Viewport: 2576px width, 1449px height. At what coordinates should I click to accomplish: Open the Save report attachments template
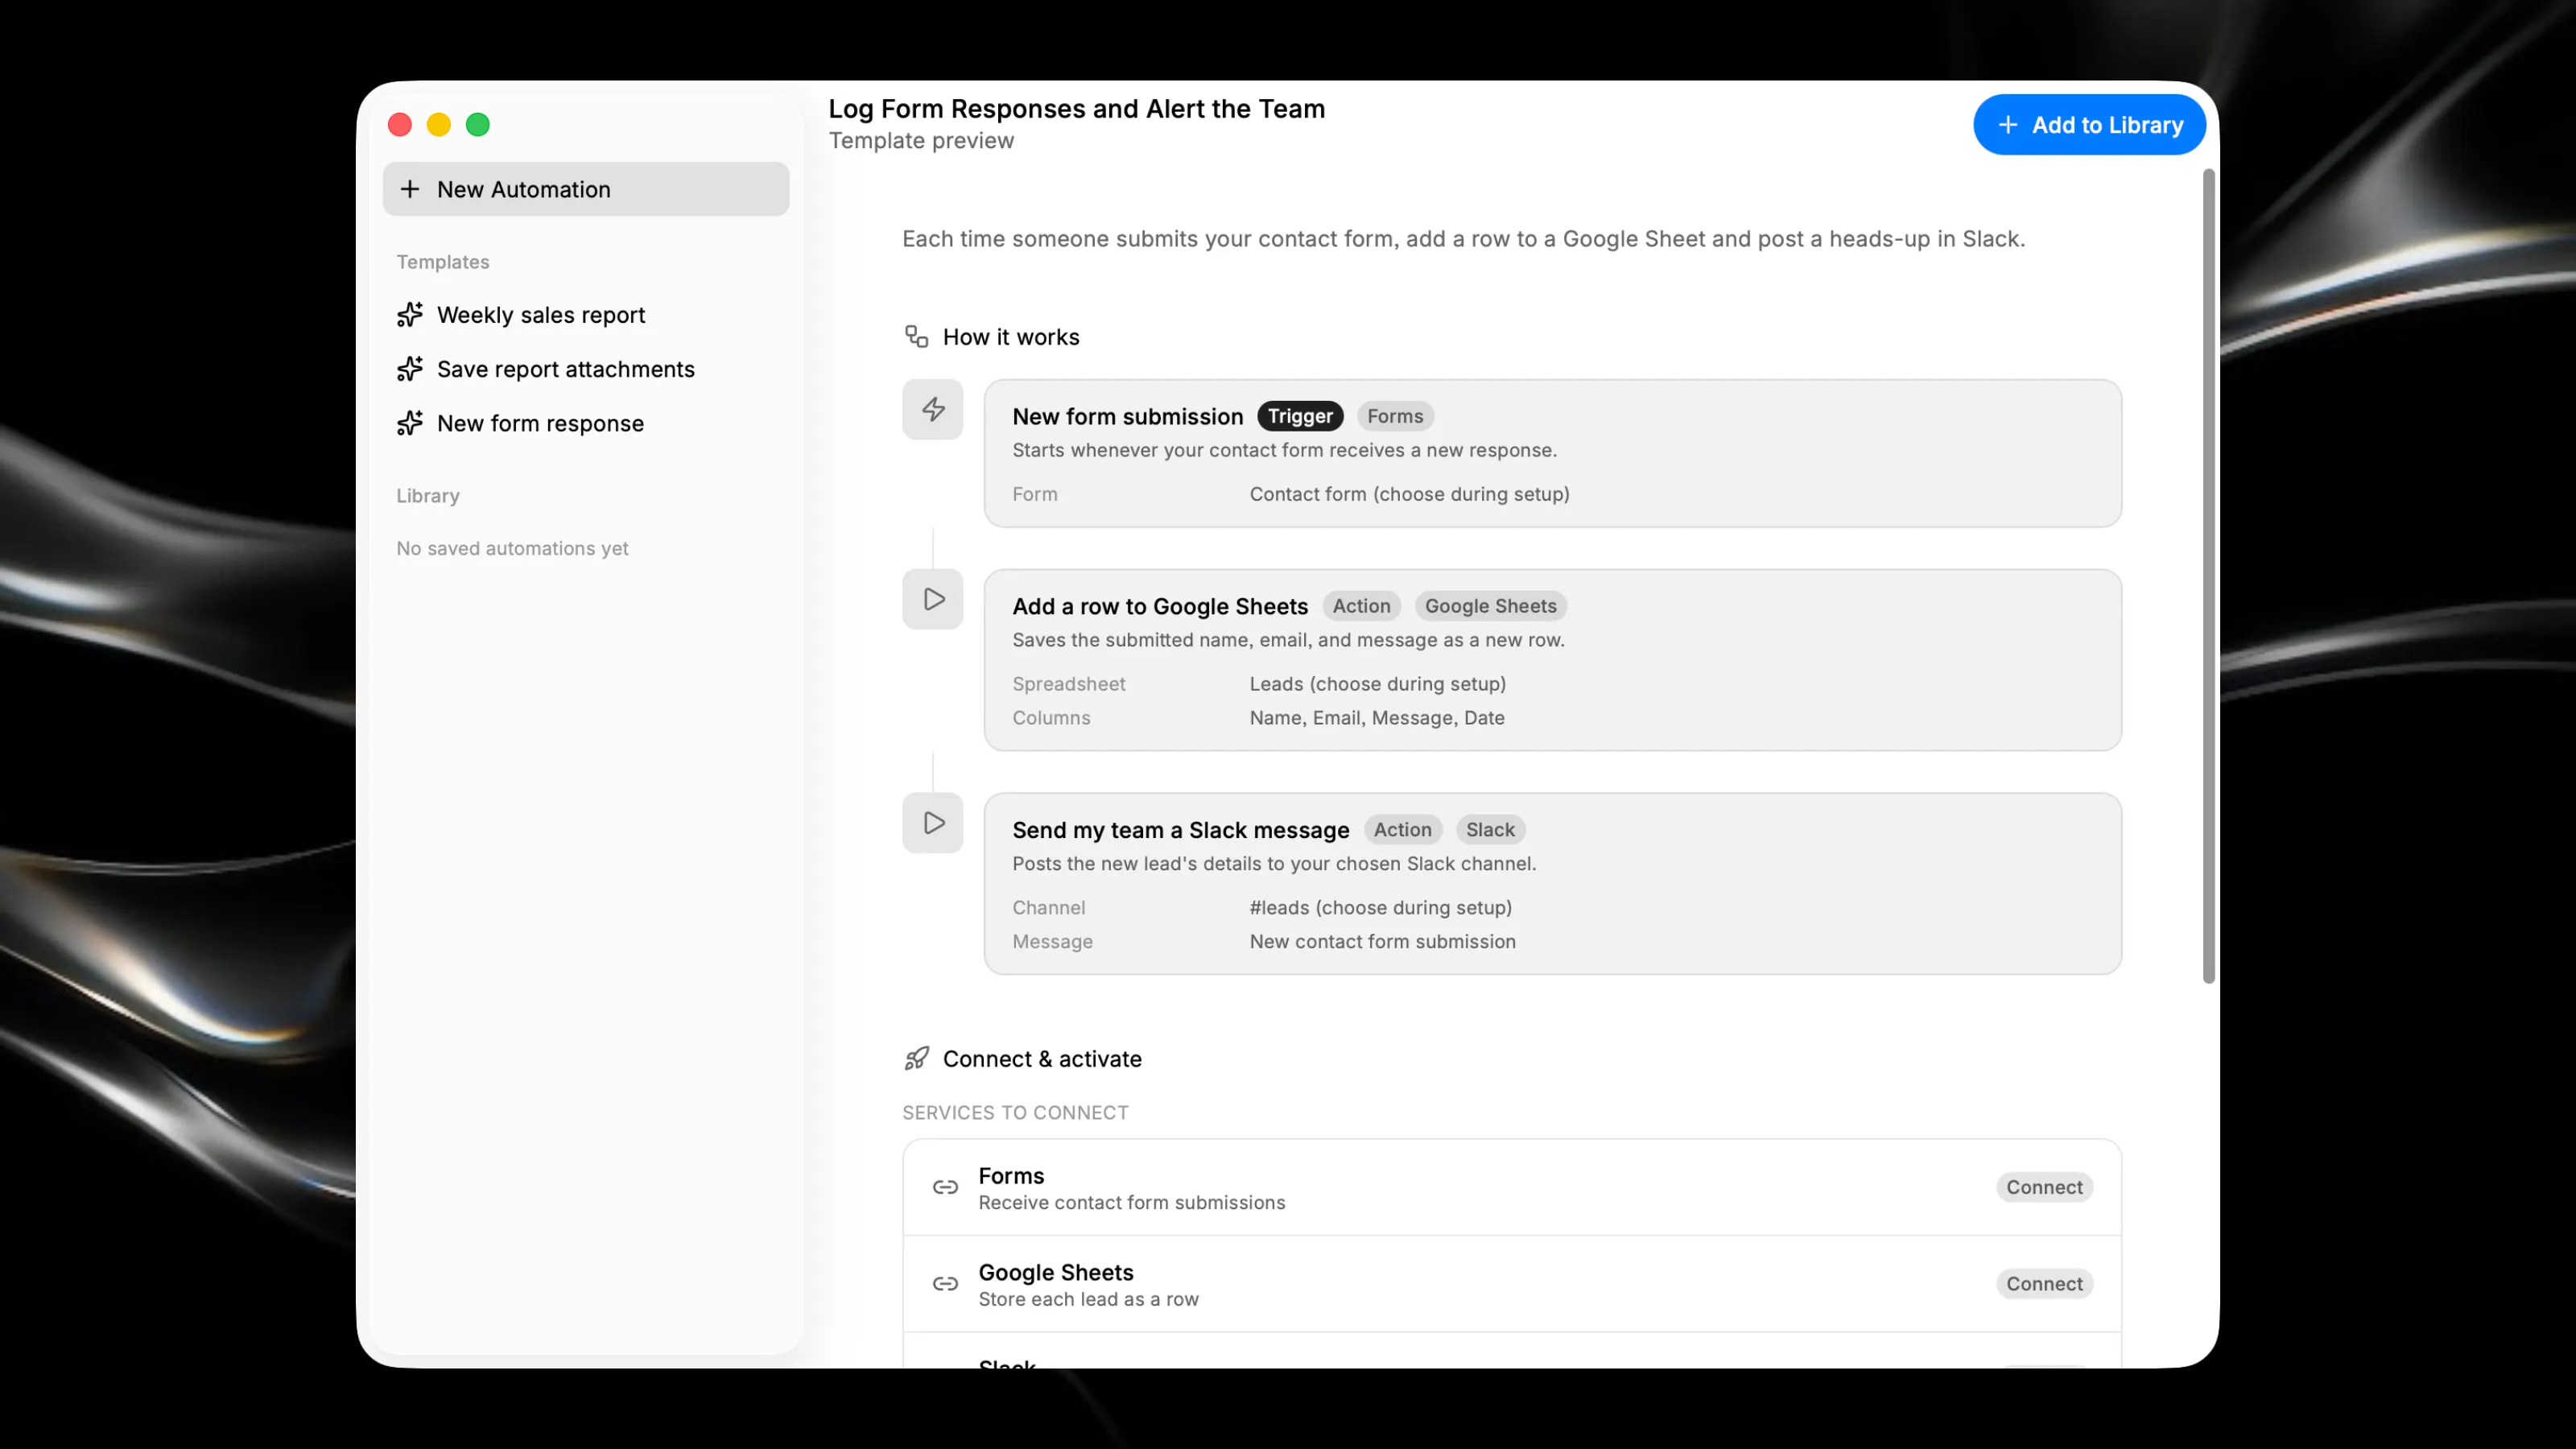coord(586,369)
